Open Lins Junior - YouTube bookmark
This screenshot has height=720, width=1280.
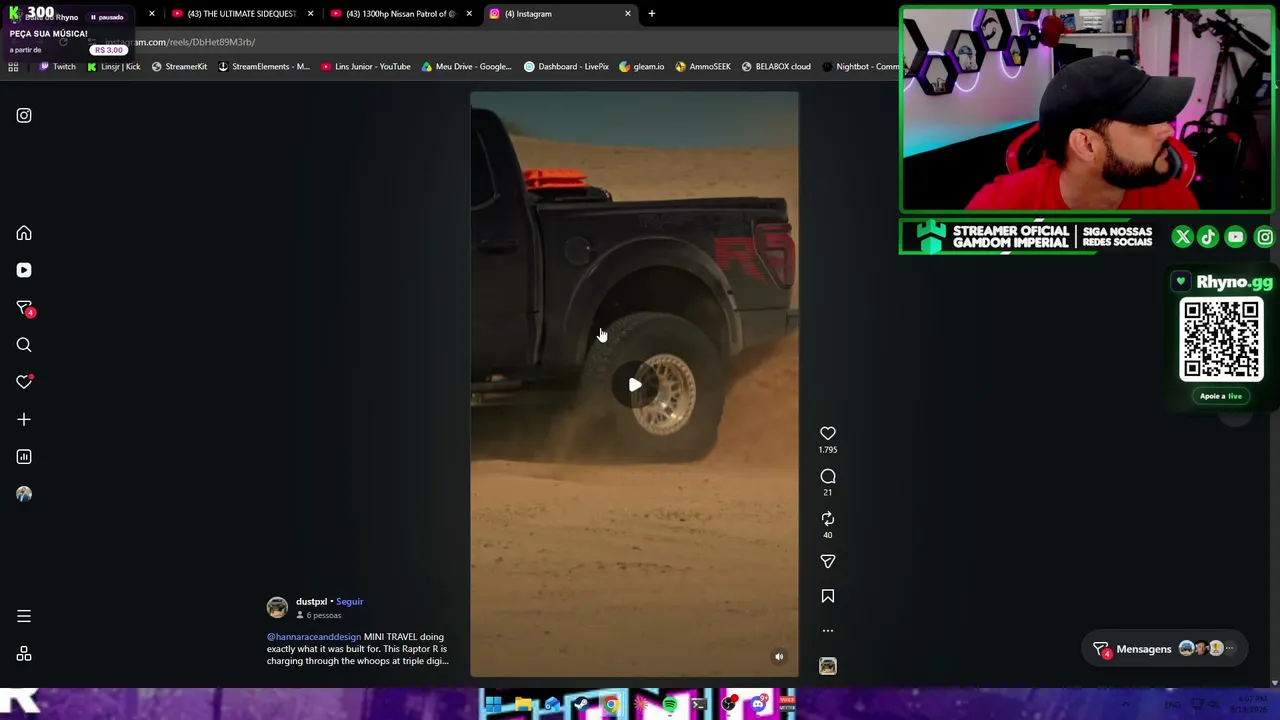pyautogui.click(x=366, y=67)
